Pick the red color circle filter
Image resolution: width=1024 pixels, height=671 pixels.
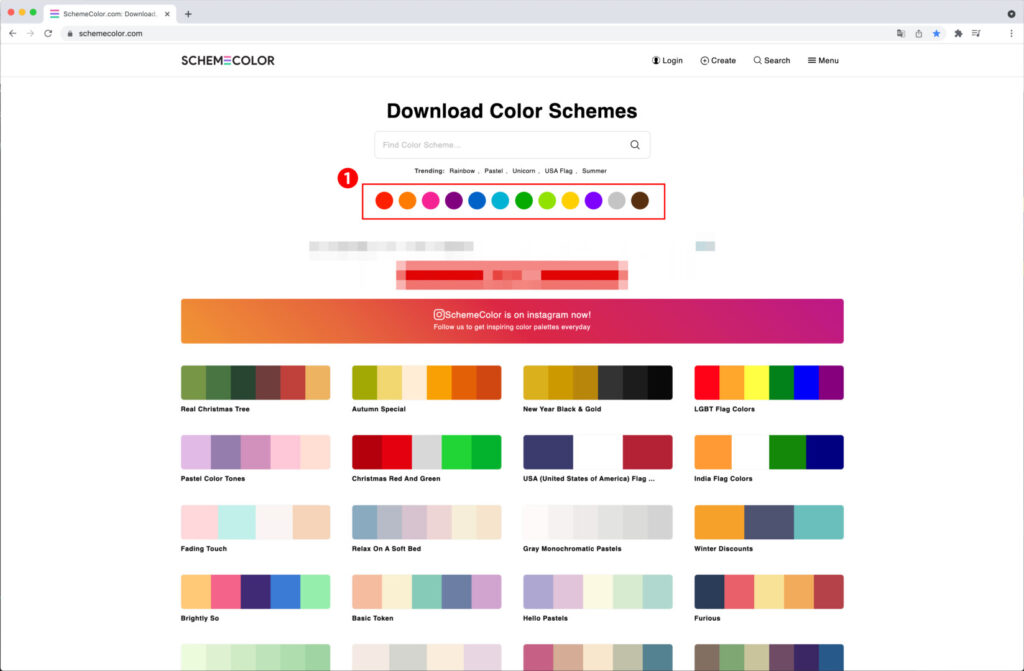click(384, 201)
